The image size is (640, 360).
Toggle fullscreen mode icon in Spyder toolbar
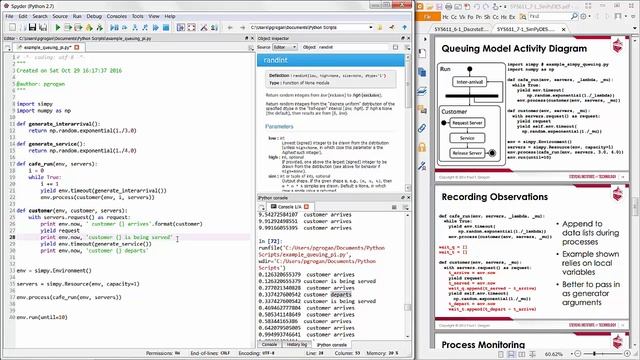coord(191,27)
